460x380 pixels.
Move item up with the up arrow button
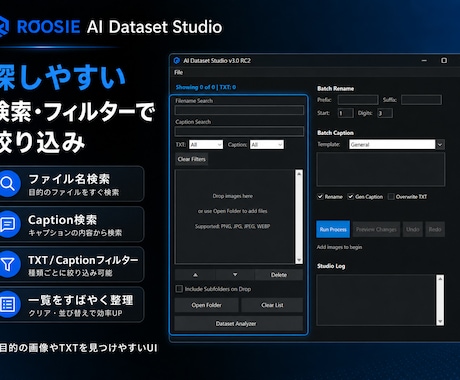click(195, 275)
